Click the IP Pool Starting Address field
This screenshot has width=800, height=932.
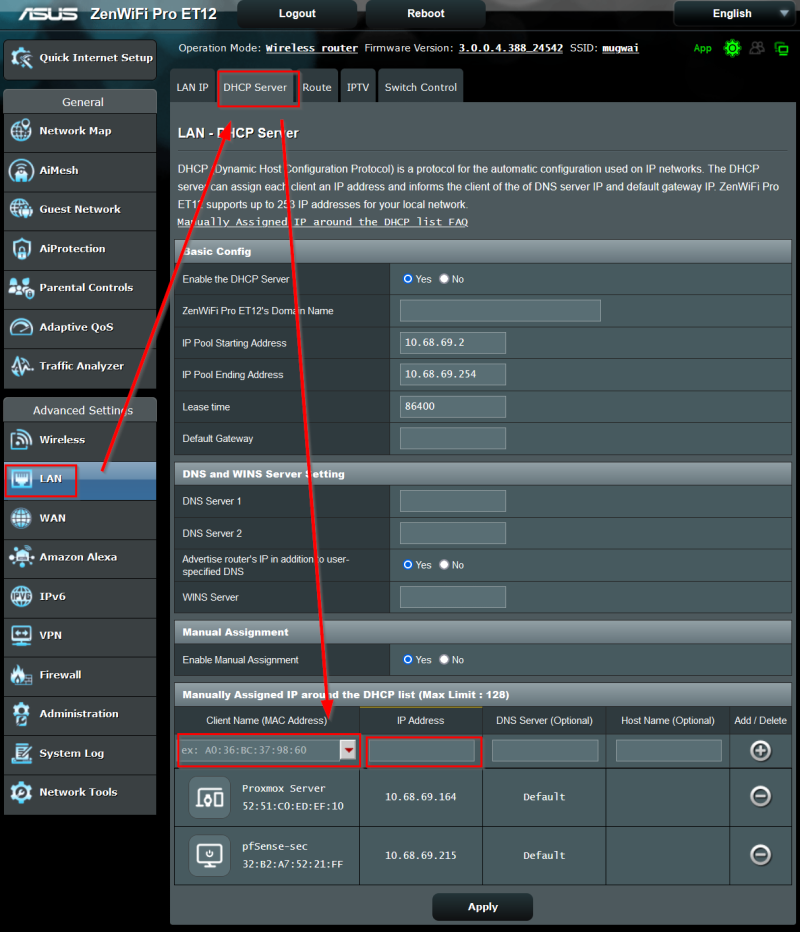pos(452,343)
